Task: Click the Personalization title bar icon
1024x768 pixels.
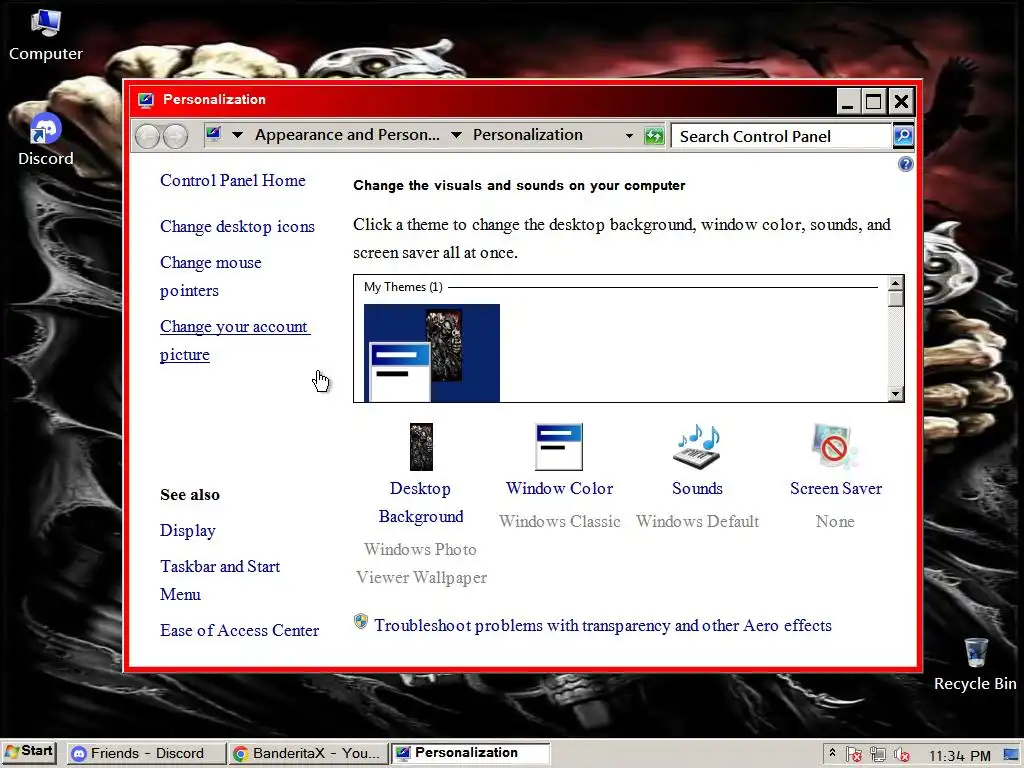Action: click(x=146, y=100)
